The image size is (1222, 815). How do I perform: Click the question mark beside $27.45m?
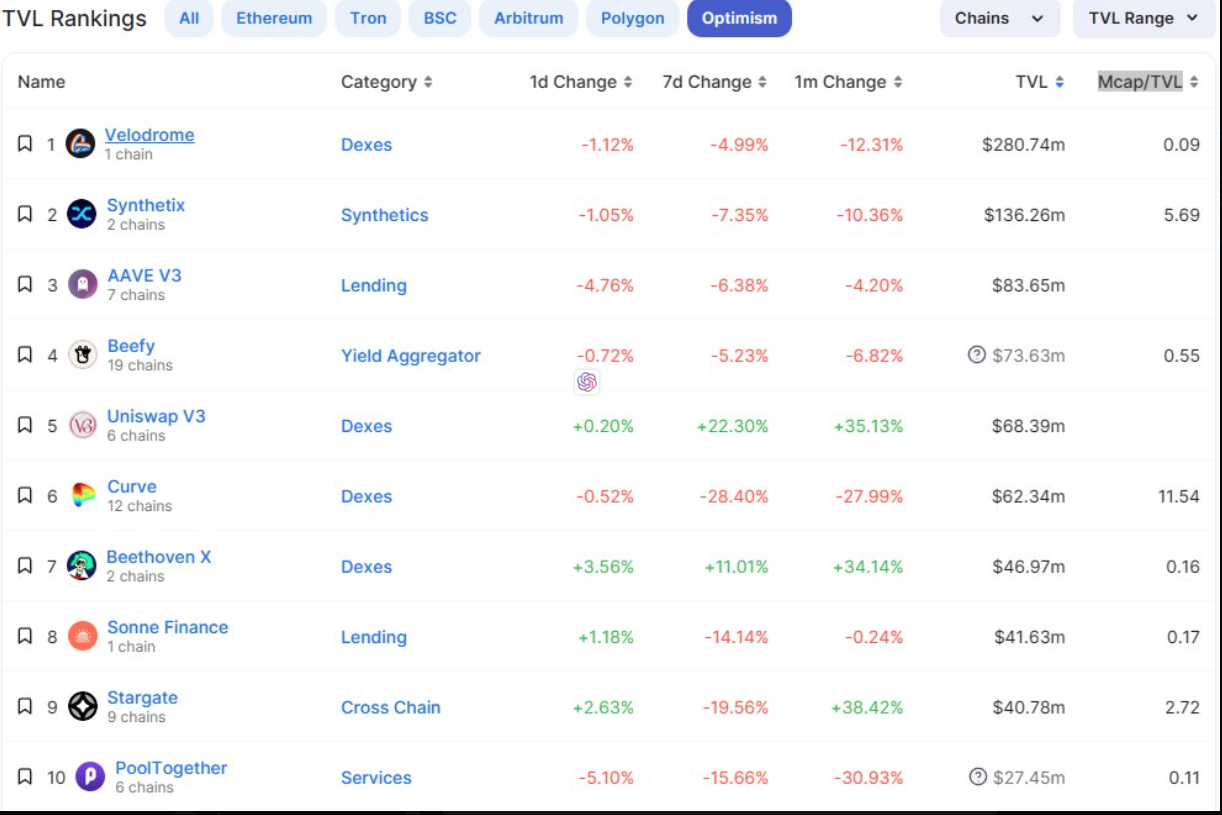[977, 777]
